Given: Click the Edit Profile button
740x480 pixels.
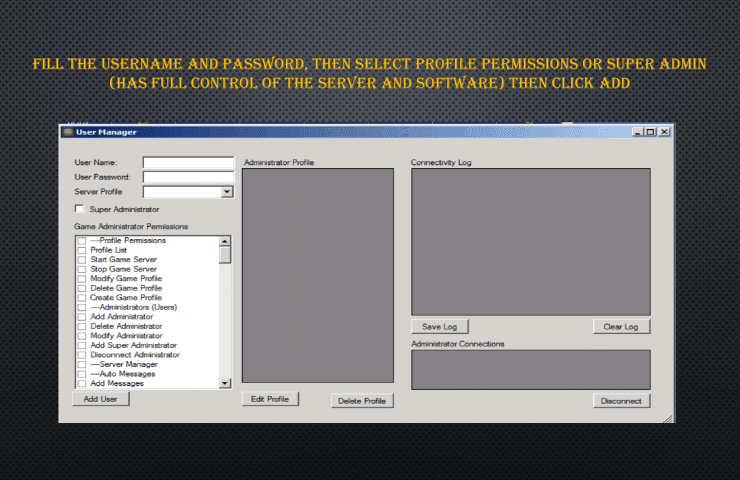Looking at the screenshot, I should [x=270, y=399].
